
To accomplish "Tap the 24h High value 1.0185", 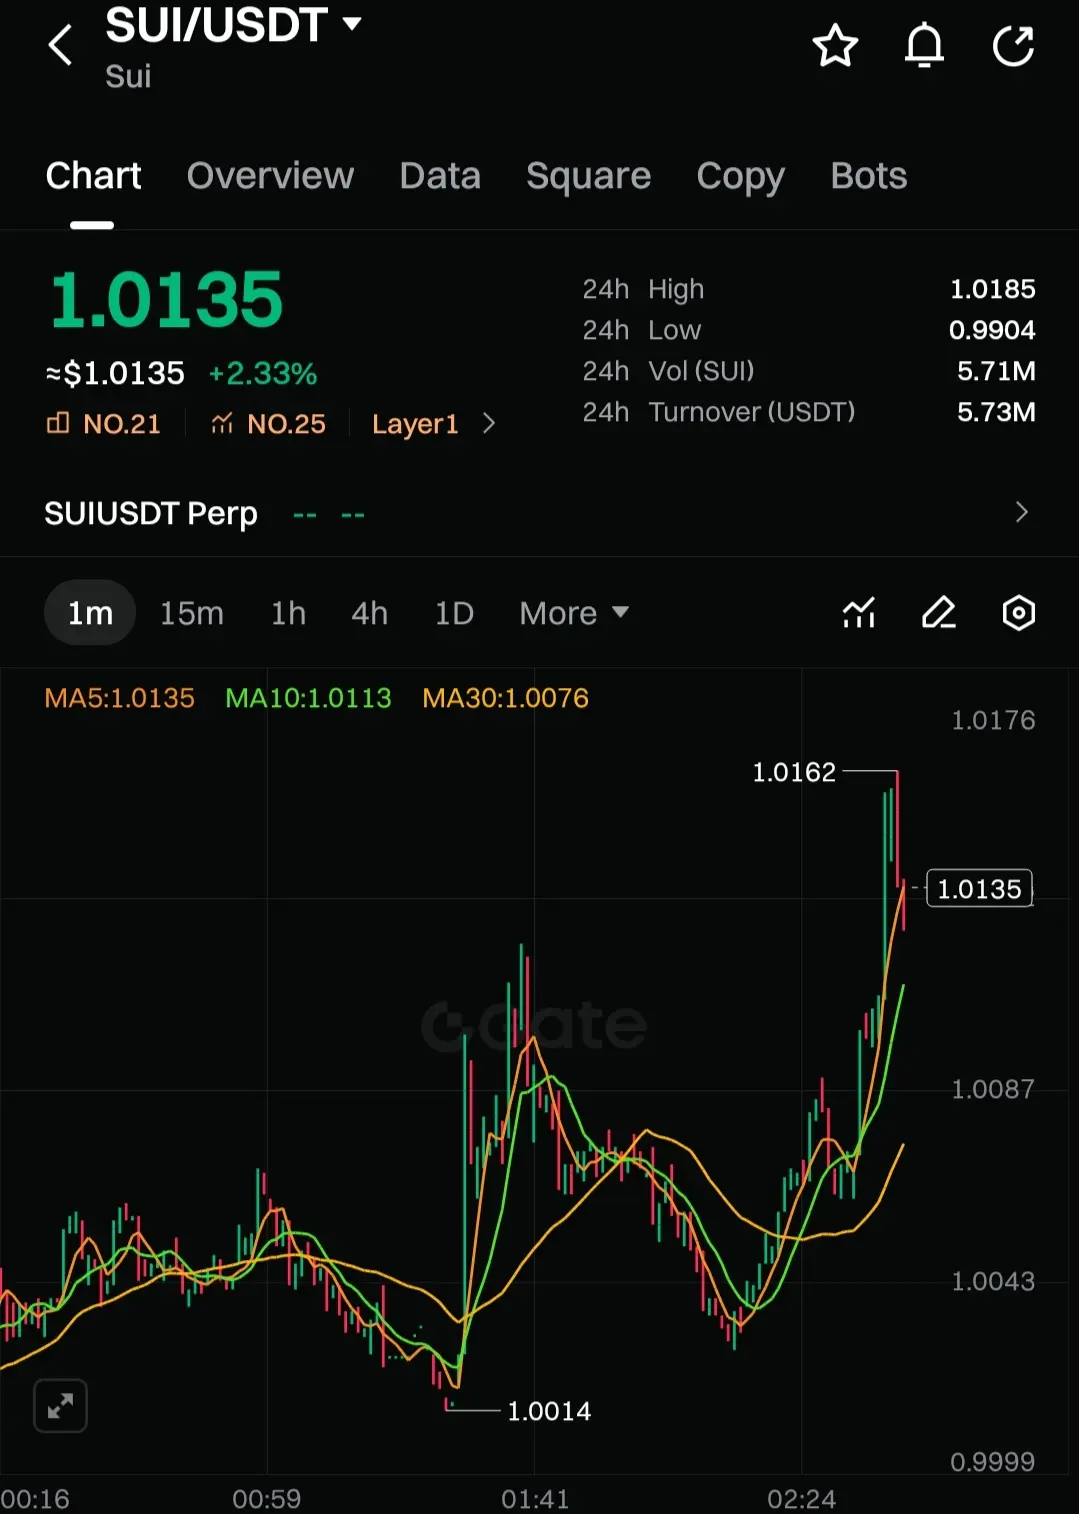I will point(992,289).
